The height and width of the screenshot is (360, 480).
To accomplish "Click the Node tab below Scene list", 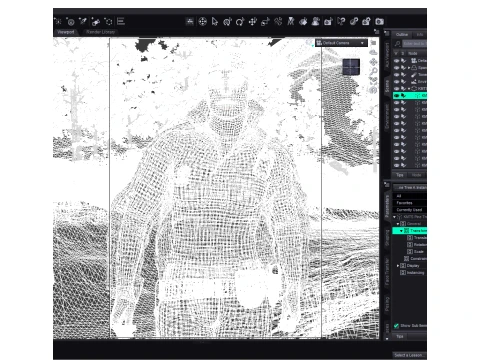I will pos(417,175).
